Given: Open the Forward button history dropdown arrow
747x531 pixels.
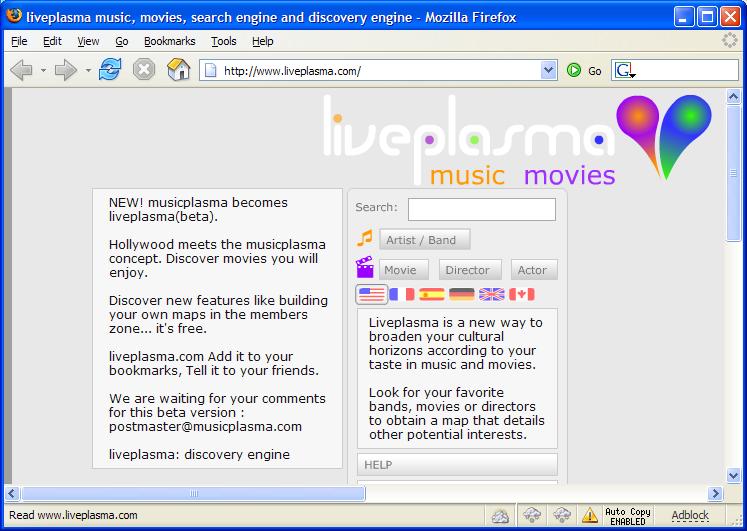Looking at the screenshot, I should 88,70.
